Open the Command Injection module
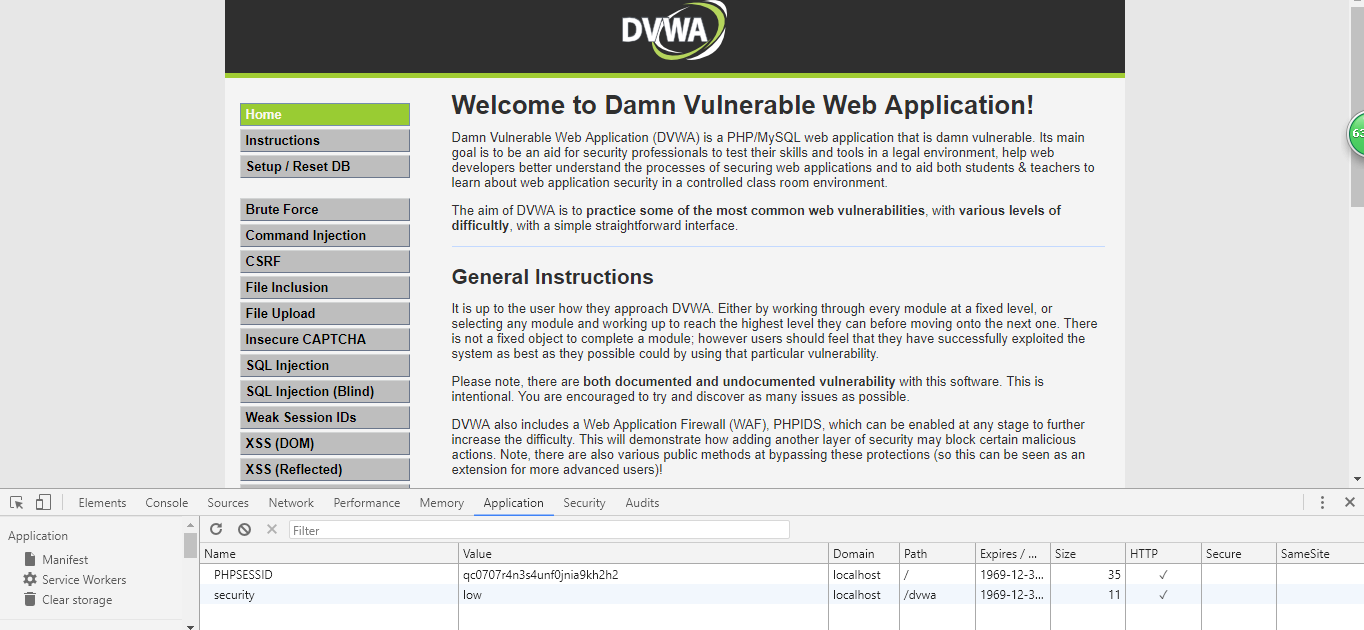The image size is (1364, 630). point(325,236)
